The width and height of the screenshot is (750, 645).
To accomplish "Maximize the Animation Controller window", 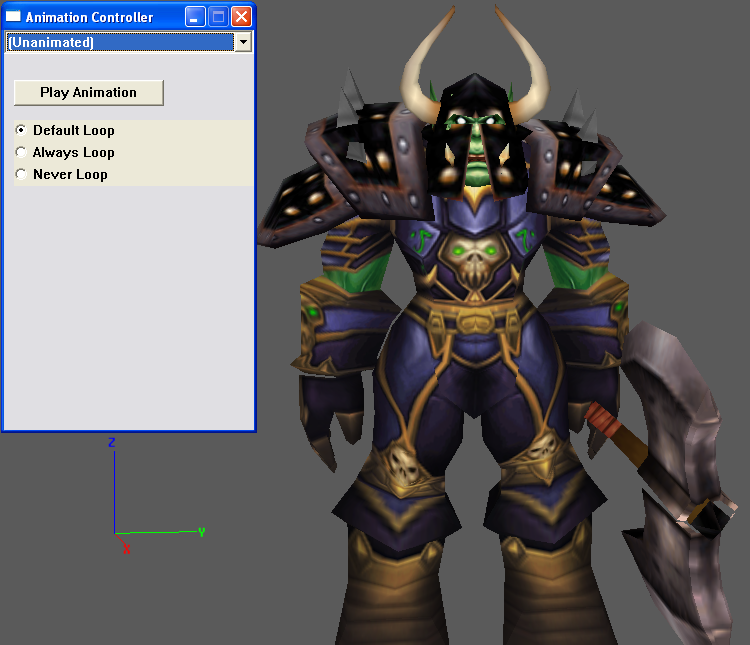I will pos(219,17).
